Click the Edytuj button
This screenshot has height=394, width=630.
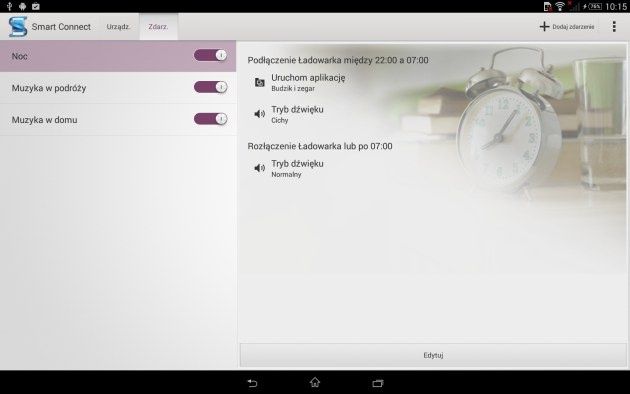click(433, 355)
